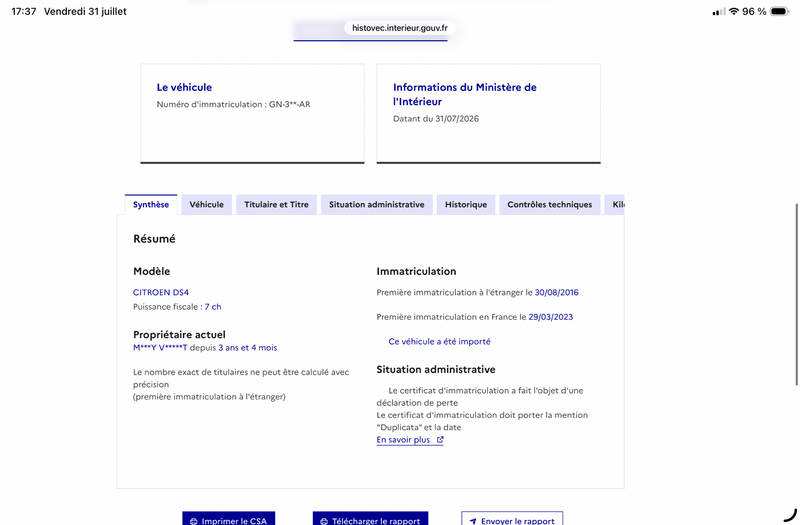800x525 pixels.
Task: Click the déclaration de perte sentence
Action: (480, 396)
